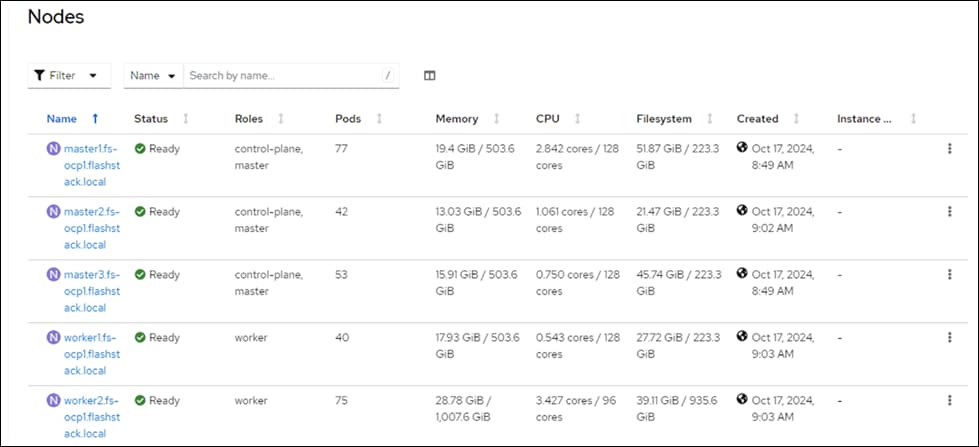979x447 pixels.
Task: Select CPU value 2.842 cores / 128 cores
Action: pos(578,157)
